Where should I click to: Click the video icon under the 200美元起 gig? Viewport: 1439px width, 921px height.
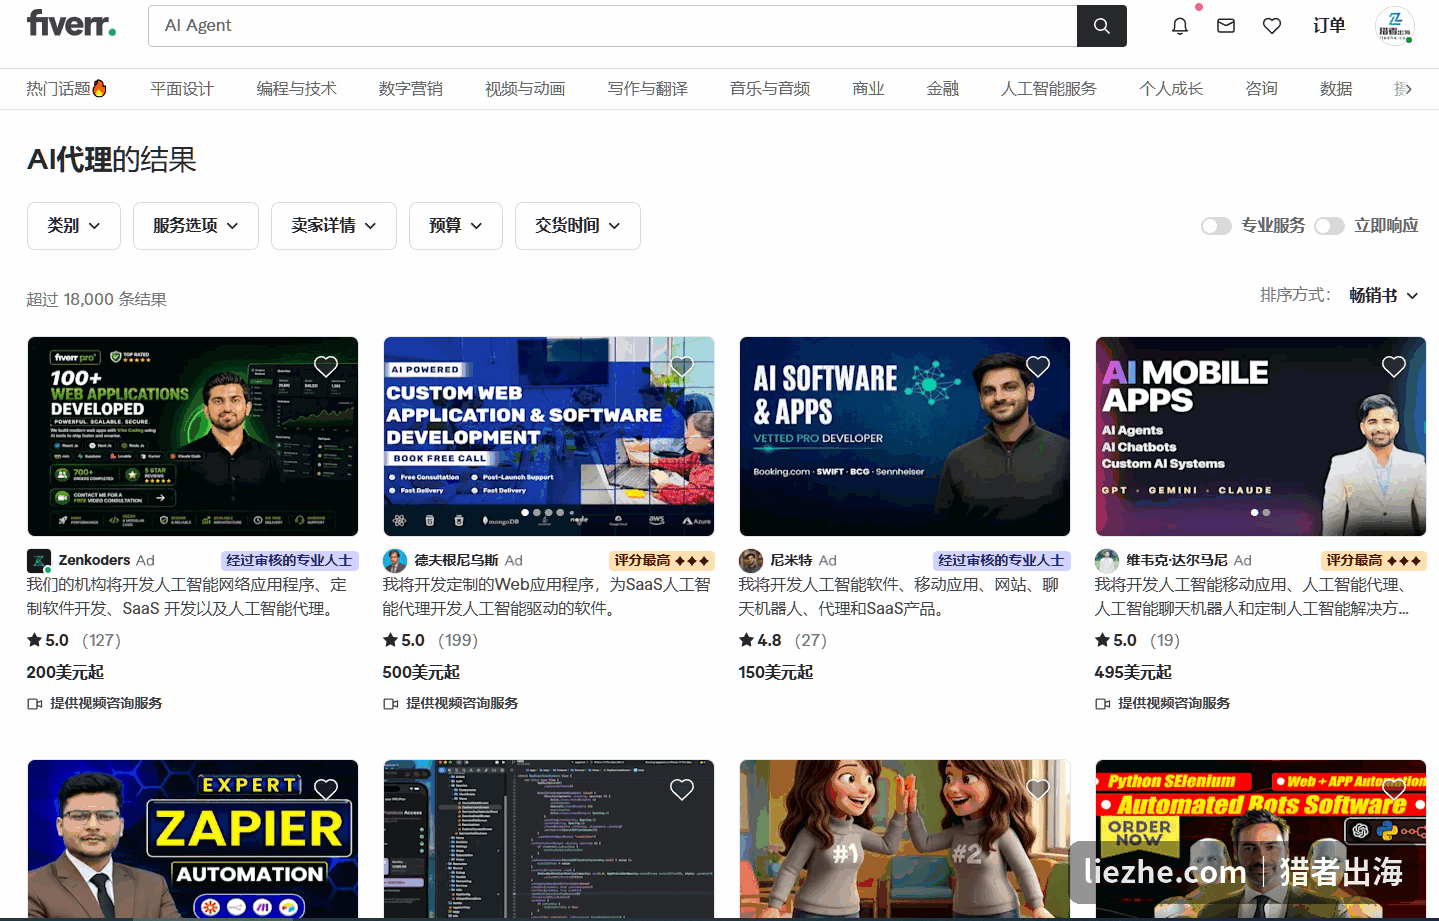tap(35, 704)
